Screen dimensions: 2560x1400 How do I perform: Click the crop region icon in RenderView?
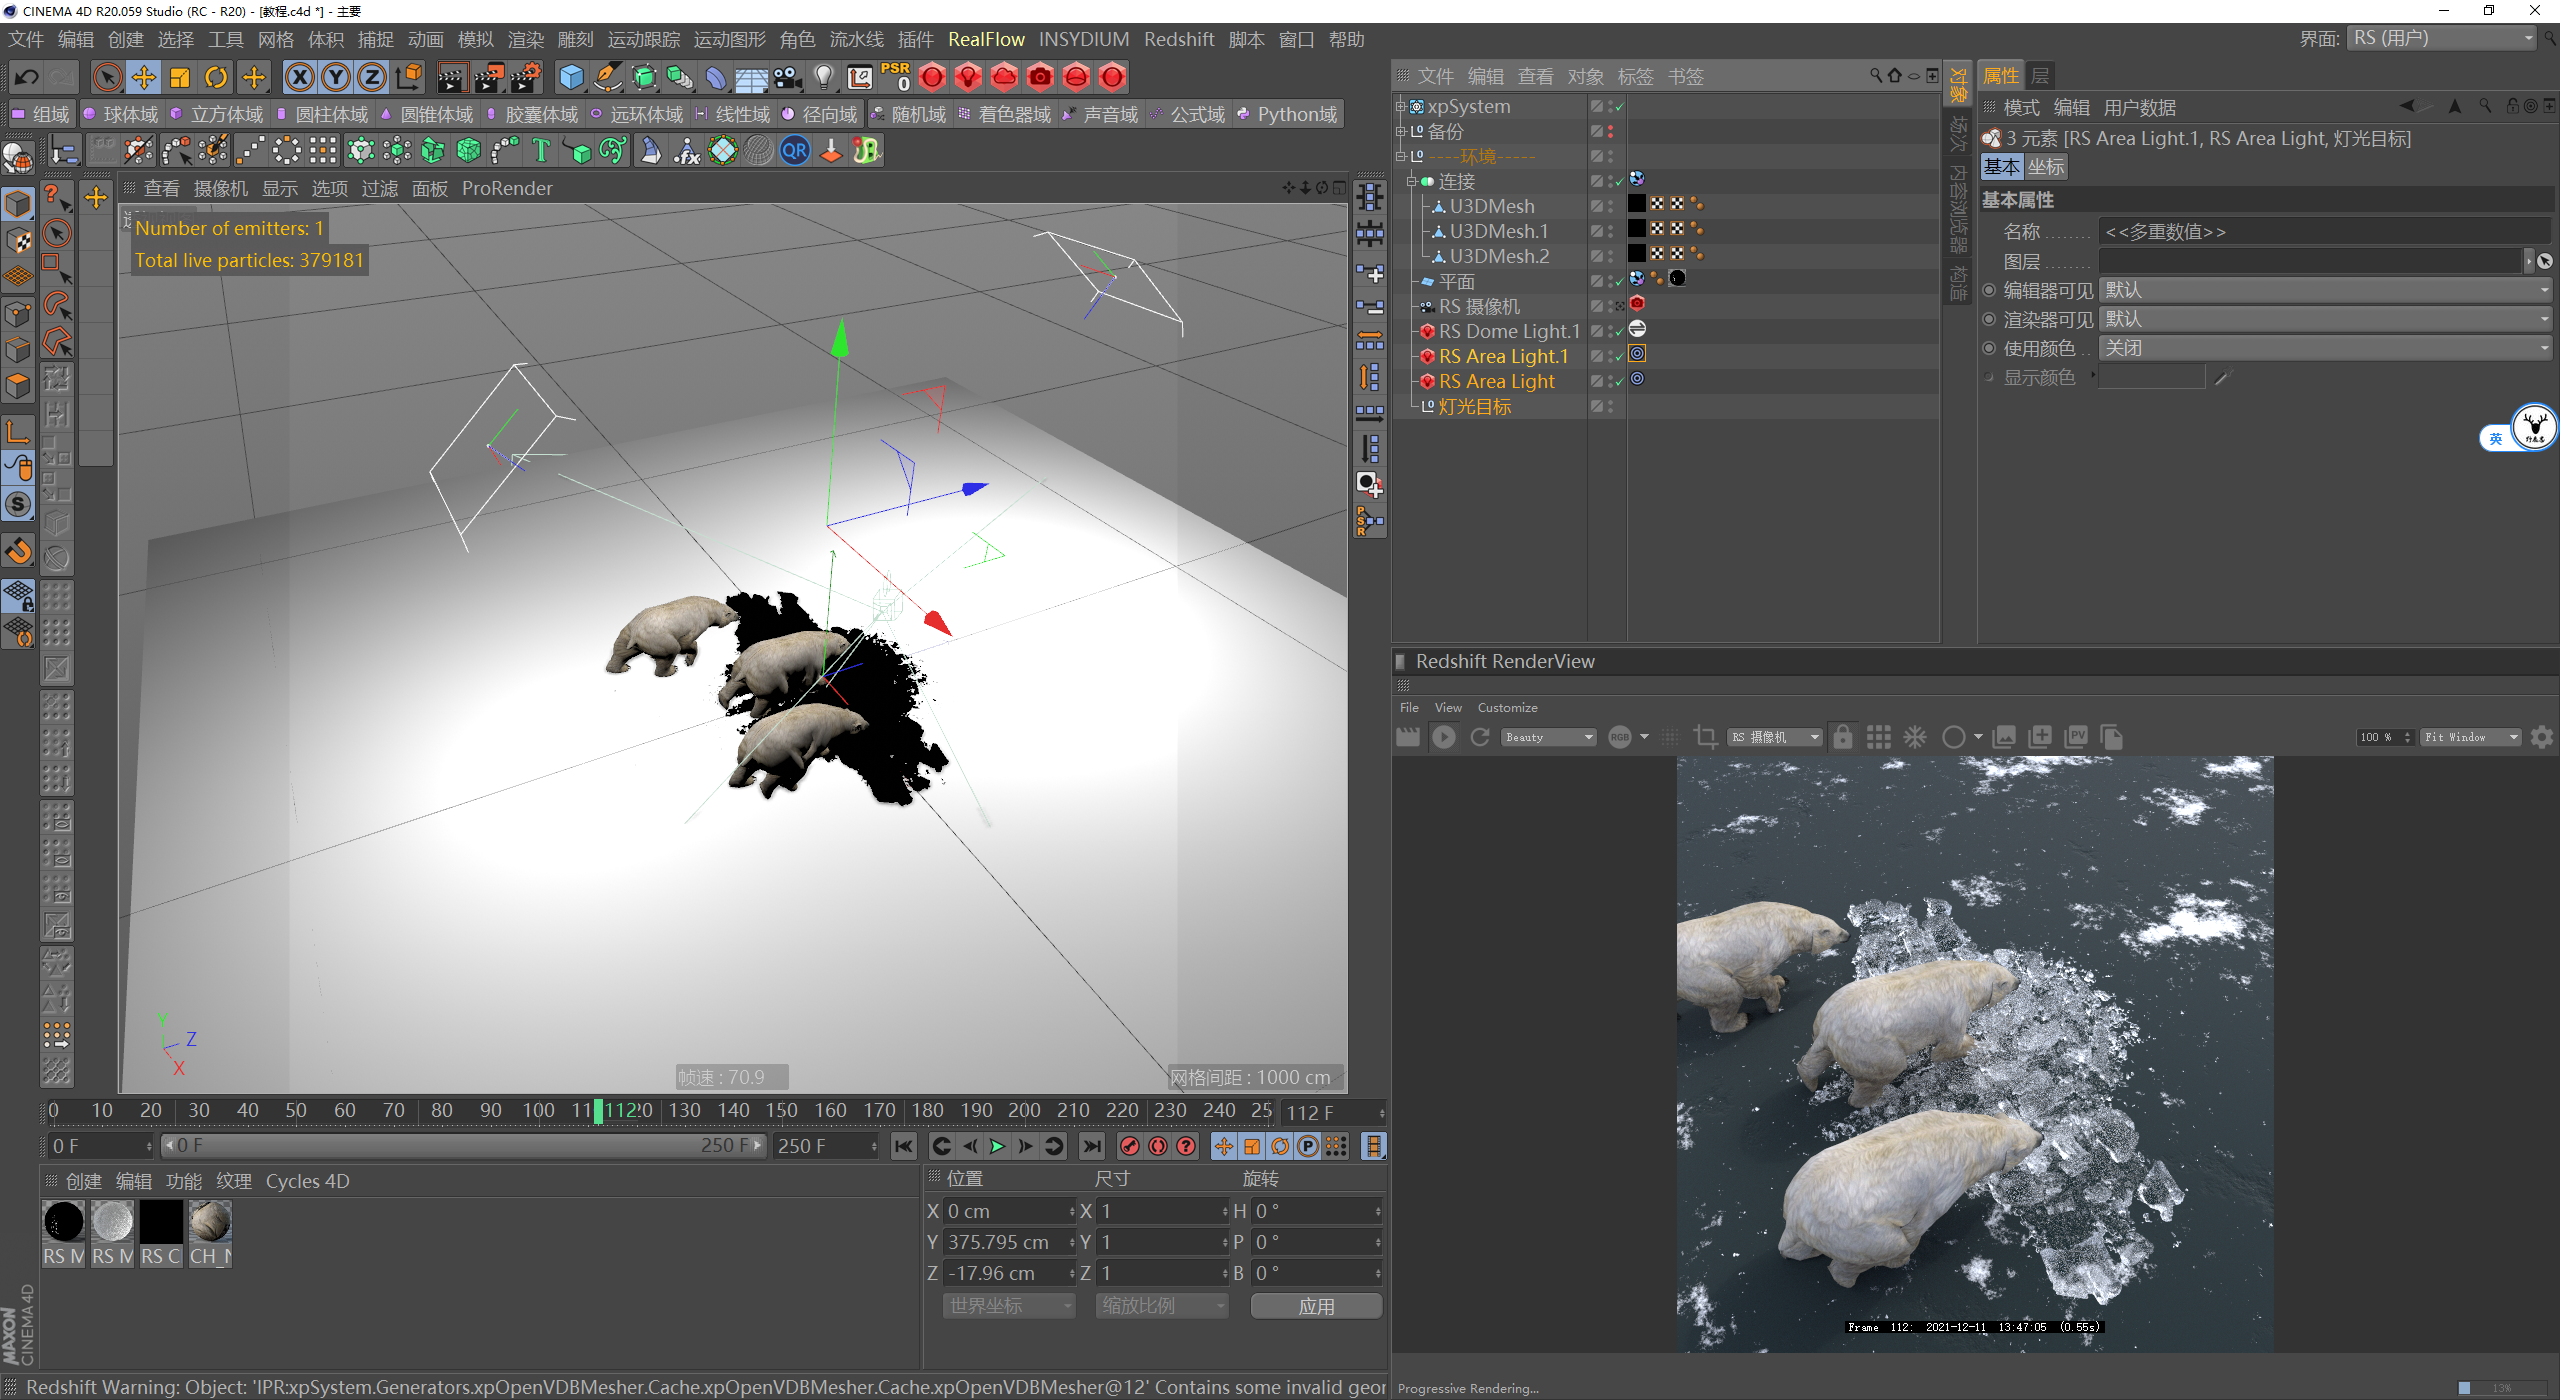click(1706, 738)
